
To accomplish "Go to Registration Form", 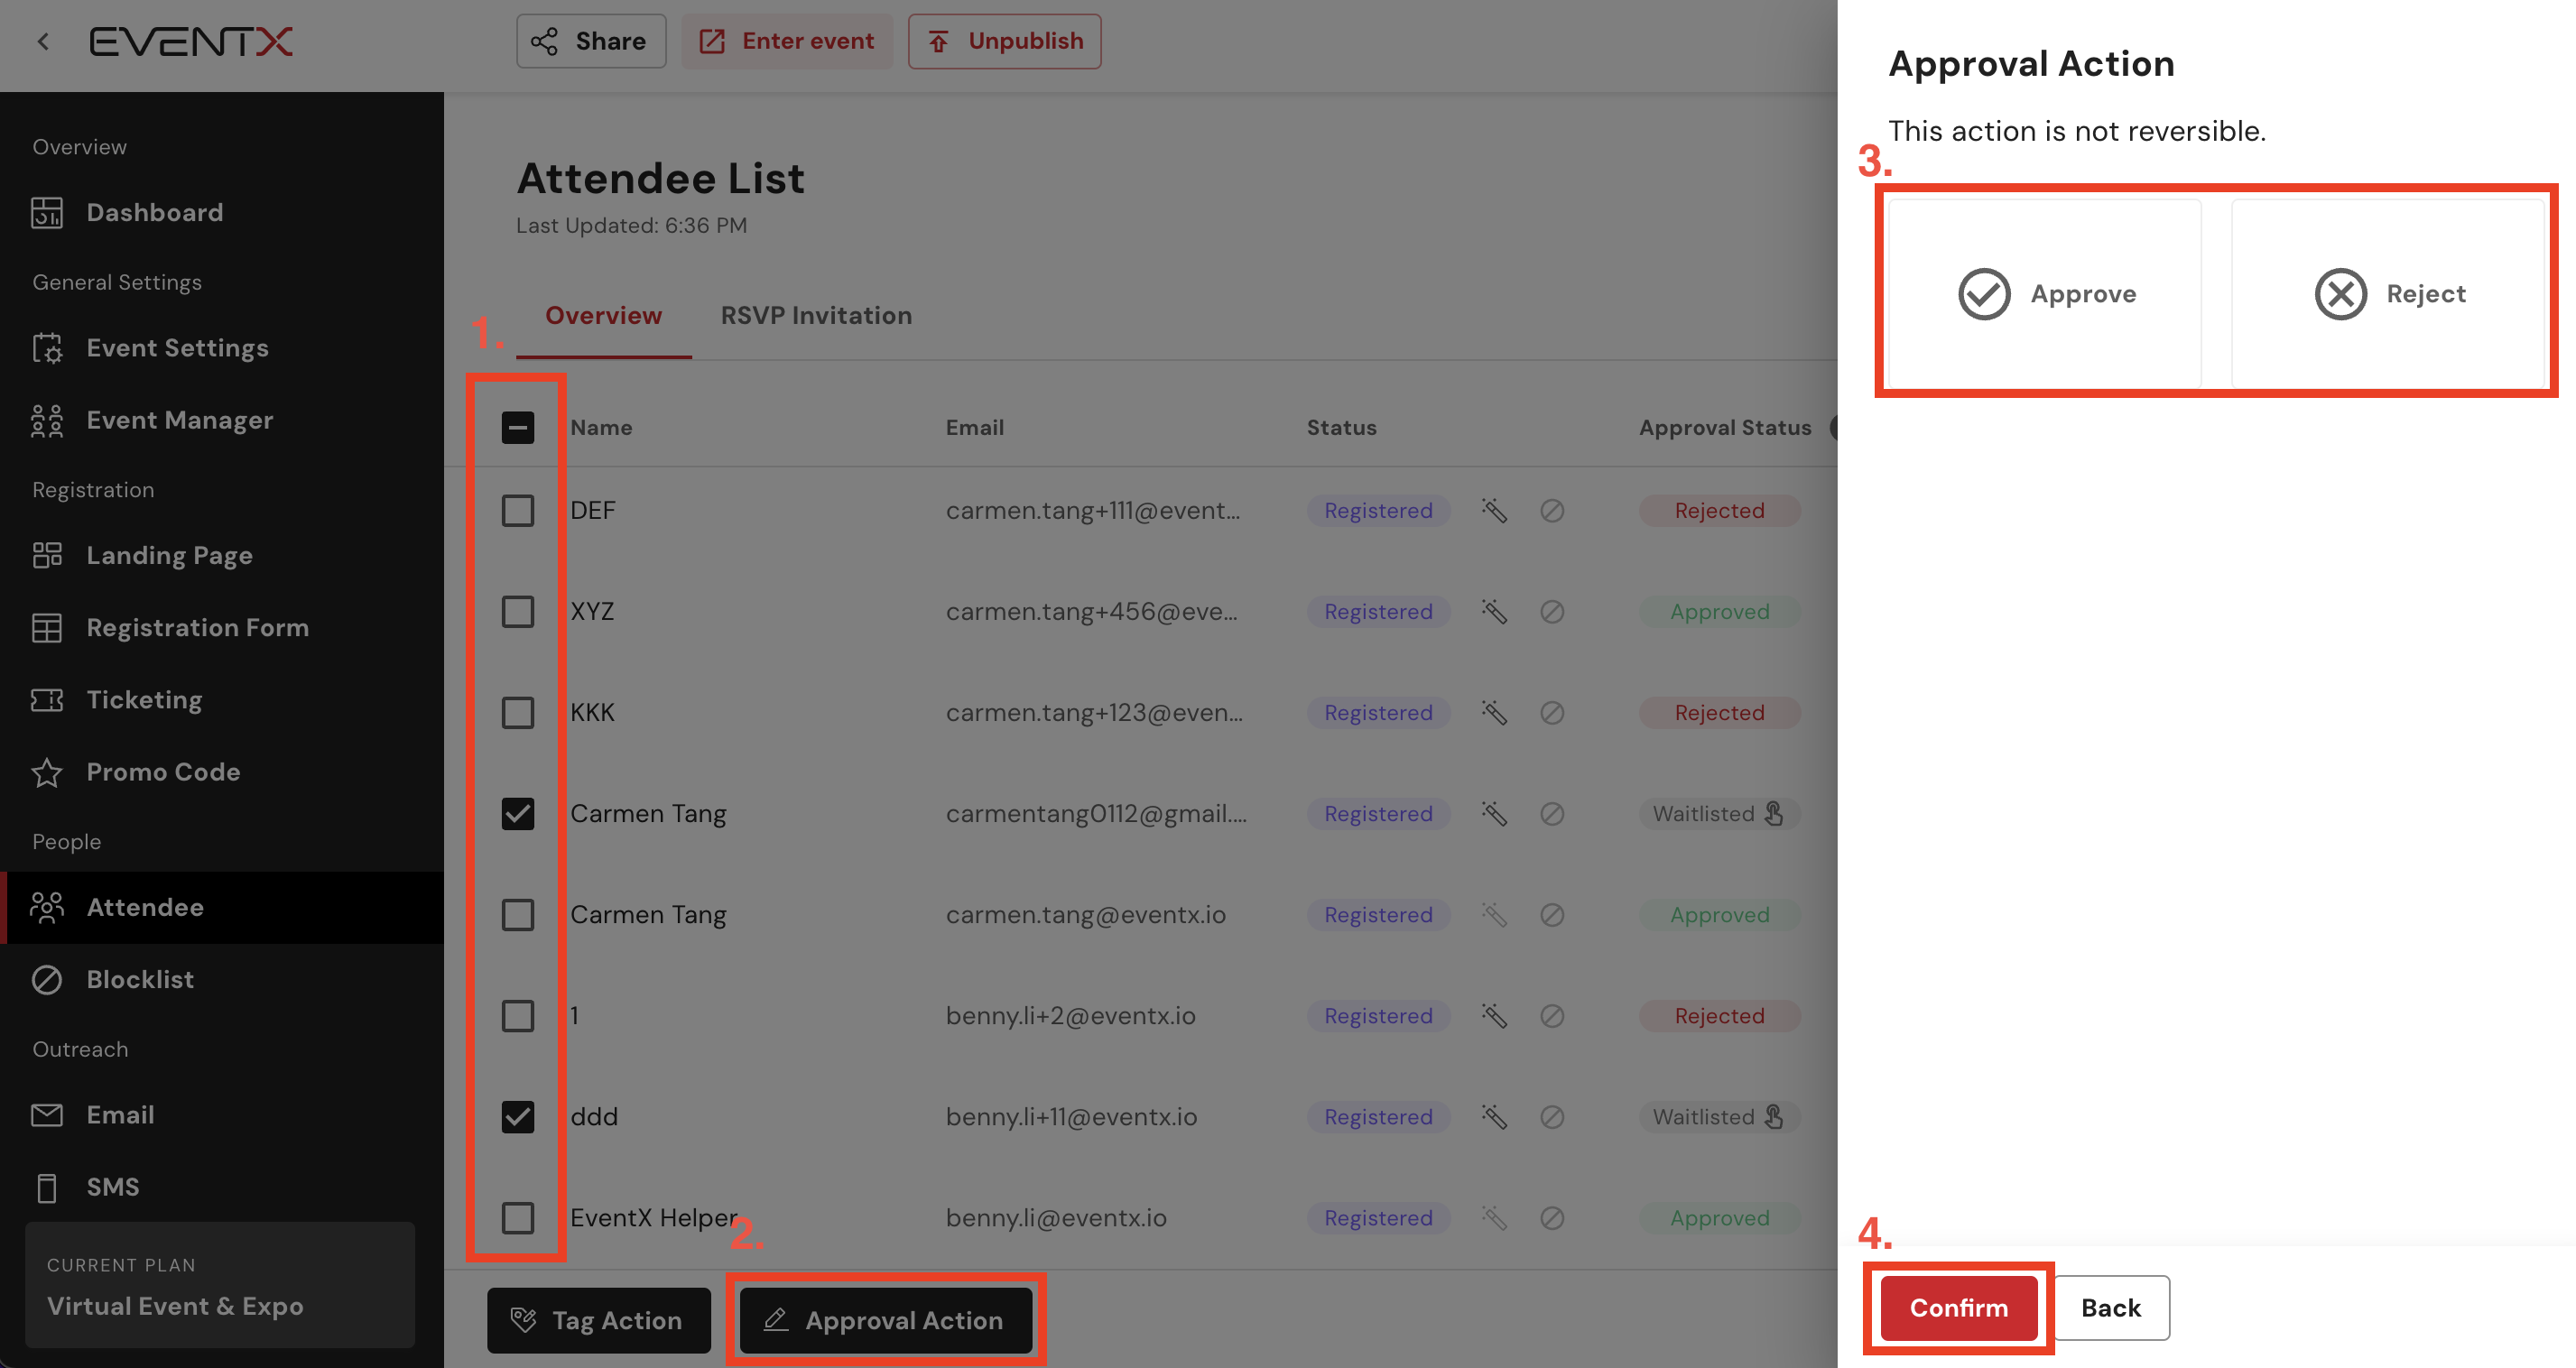I will pyautogui.click(x=222, y=627).
